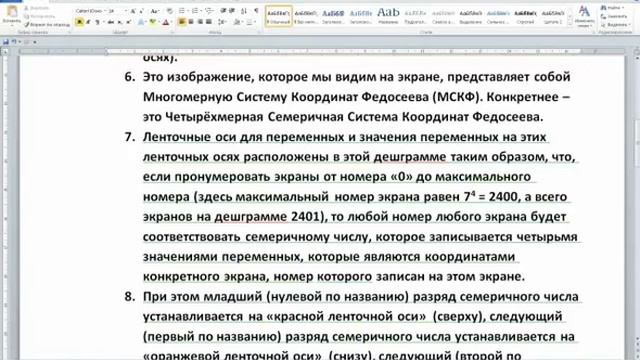Click the Justify alignment icon

point(209,22)
